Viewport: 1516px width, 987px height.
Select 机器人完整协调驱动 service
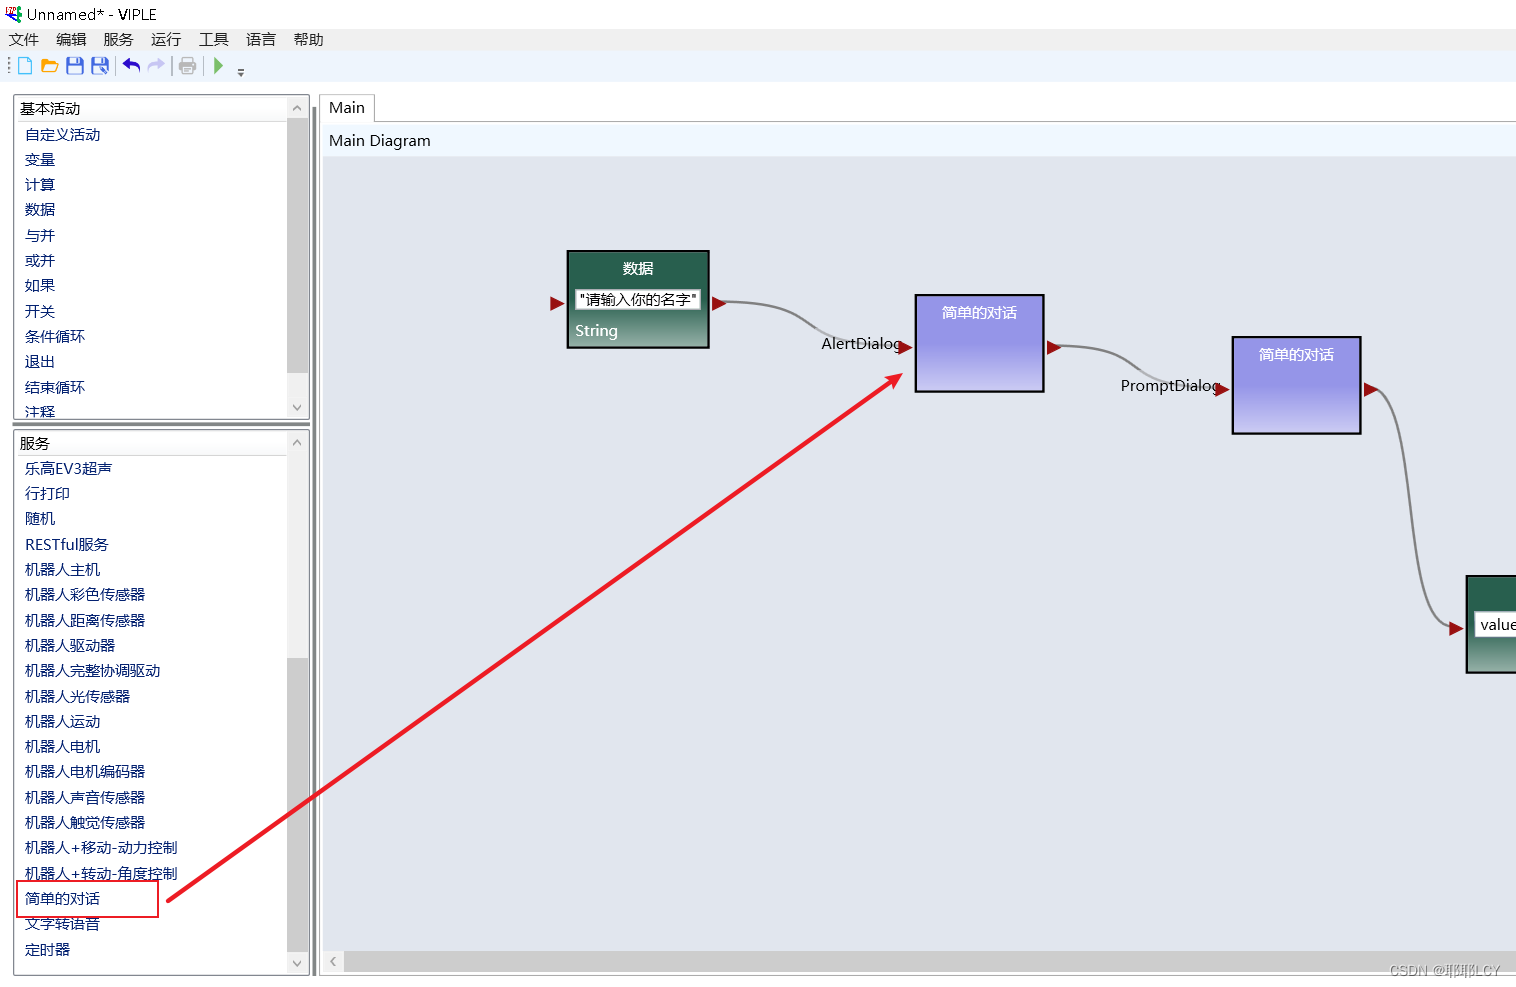tap(93, 671)
